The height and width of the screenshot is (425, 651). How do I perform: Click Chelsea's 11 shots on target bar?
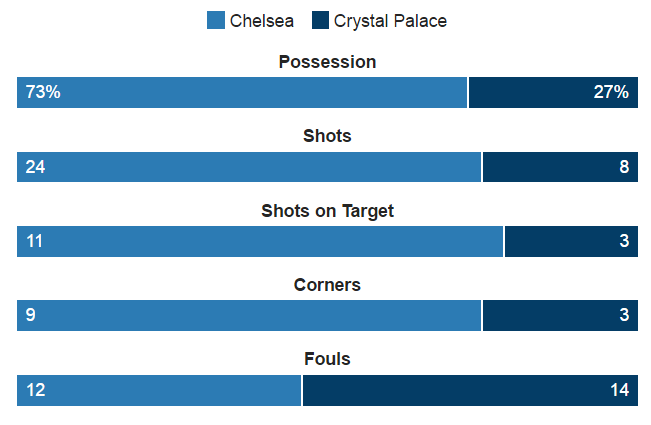(x=260, y=241)
